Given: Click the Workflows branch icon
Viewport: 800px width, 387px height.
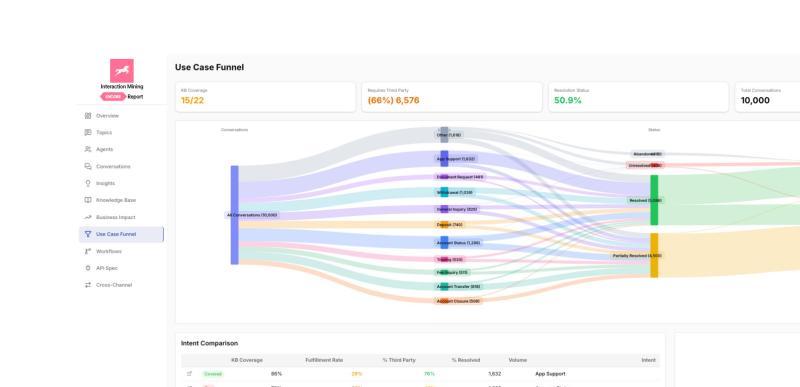Looking at the screenshot, I should tap(88, 251).
